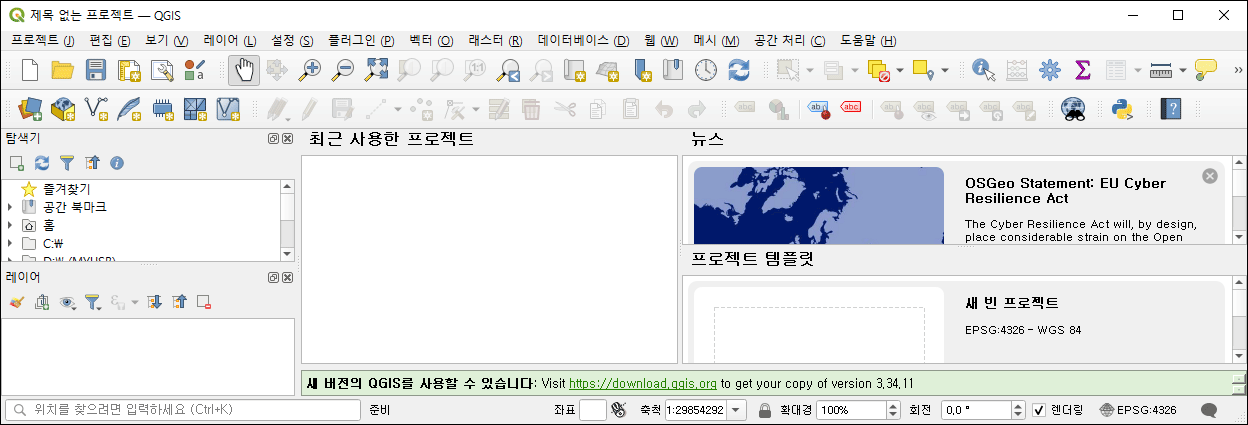Open the new spatial bookmark icon
This screenshot has height=425, width=1248.
[641, 70]
